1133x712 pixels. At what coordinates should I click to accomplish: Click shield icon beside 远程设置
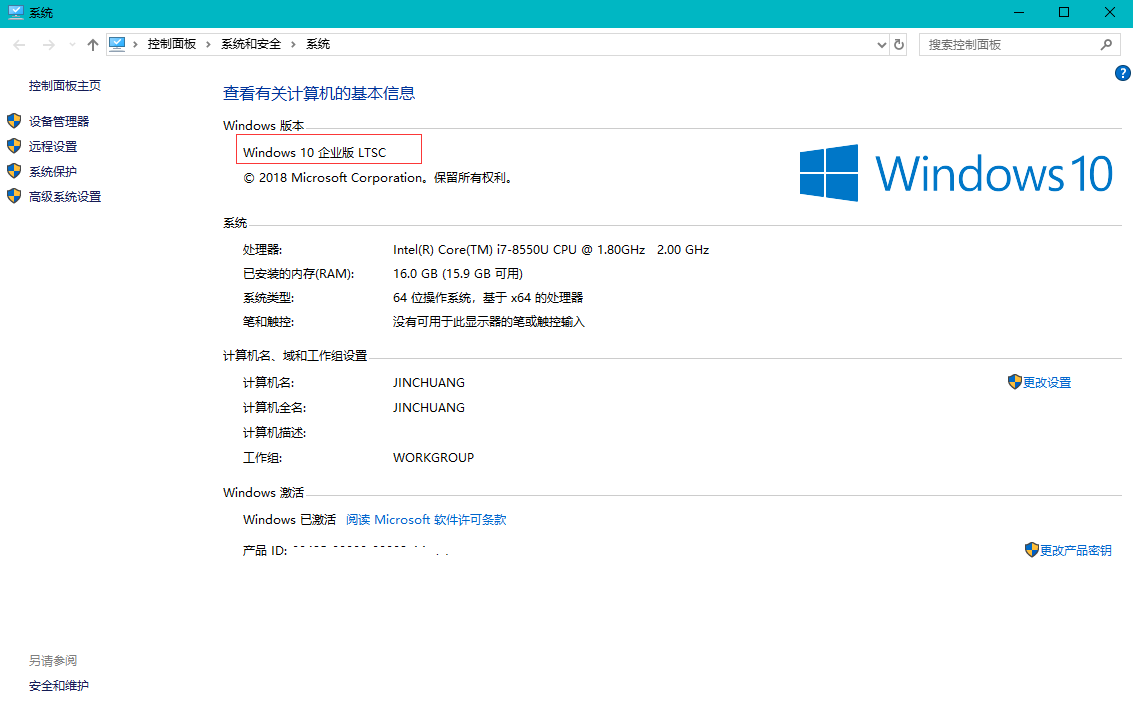[14, 146]
